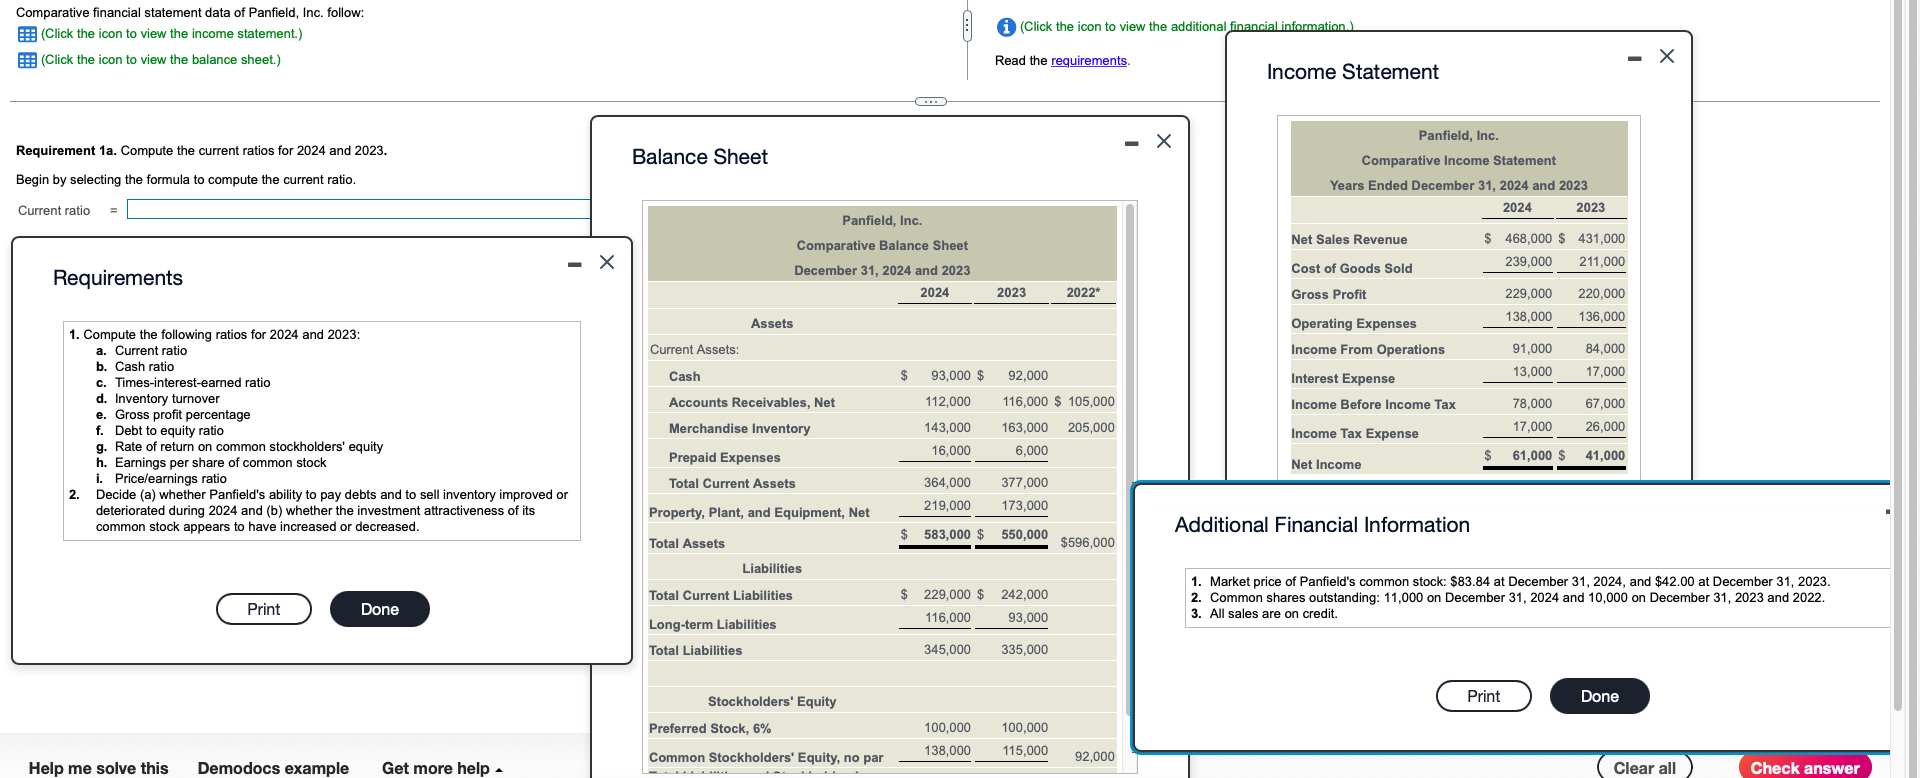The height and width of the screenshot is (778, 1920).
Task: Open the requirements link
Action: 1089,61
